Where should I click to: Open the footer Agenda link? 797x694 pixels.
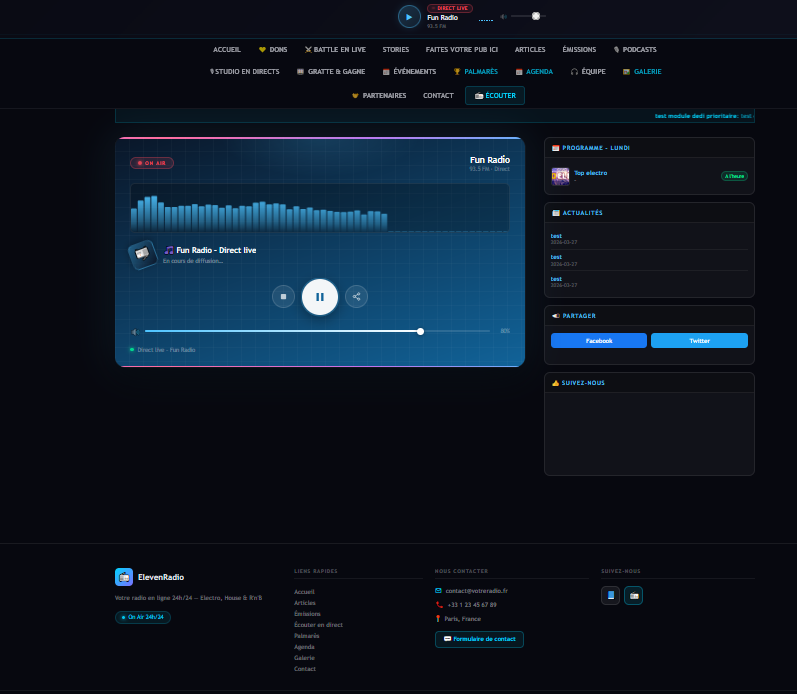(304, 647)
